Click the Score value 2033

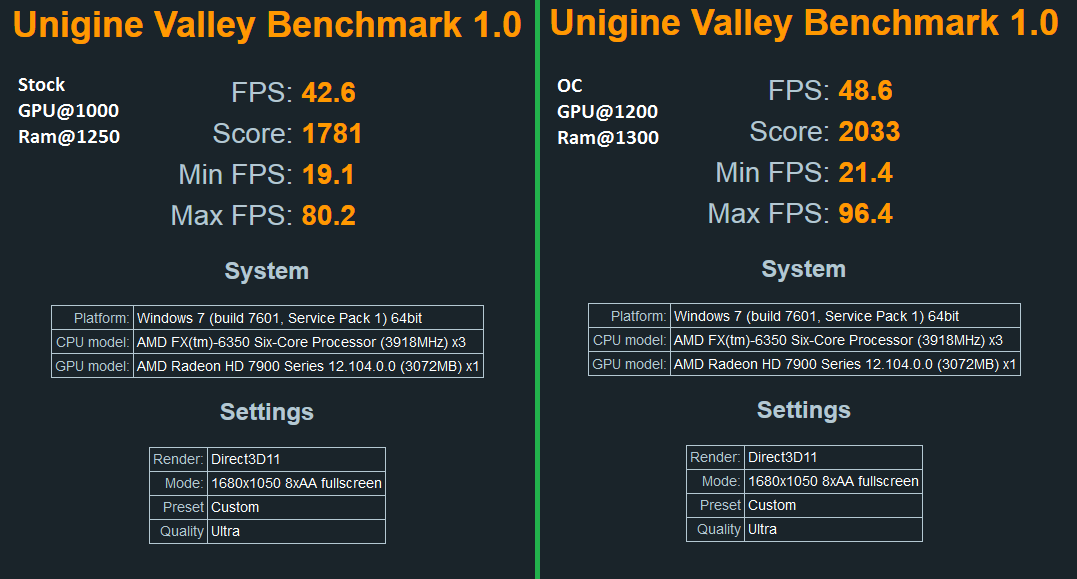pyautogui.click(x=869, y=132)
